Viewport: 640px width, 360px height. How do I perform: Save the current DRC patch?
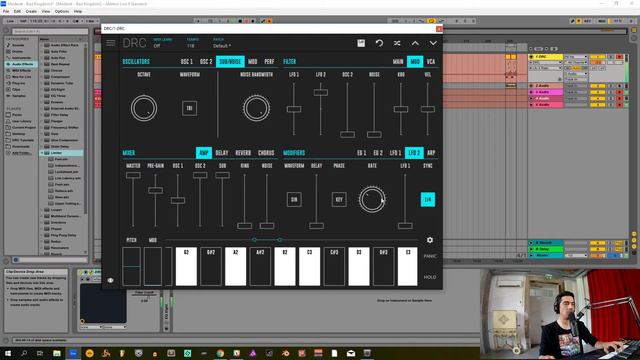[x=361, y=43]
